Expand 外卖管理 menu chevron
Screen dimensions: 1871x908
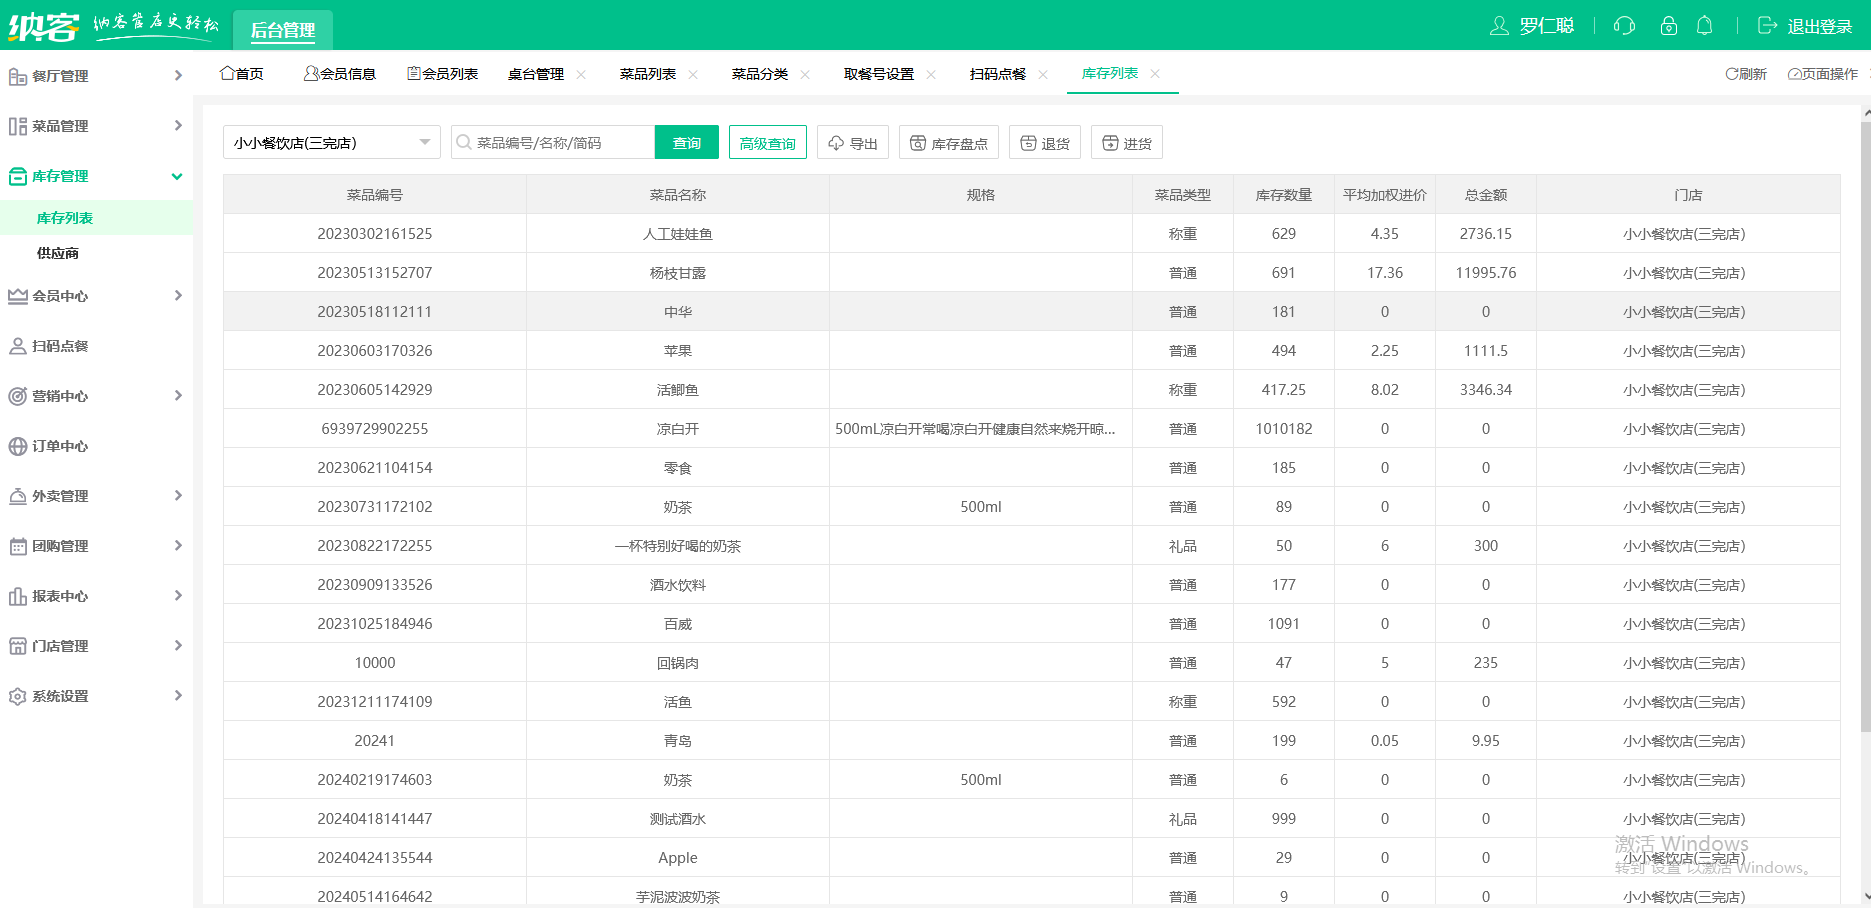pyautogui.click(x=178, y=496)
